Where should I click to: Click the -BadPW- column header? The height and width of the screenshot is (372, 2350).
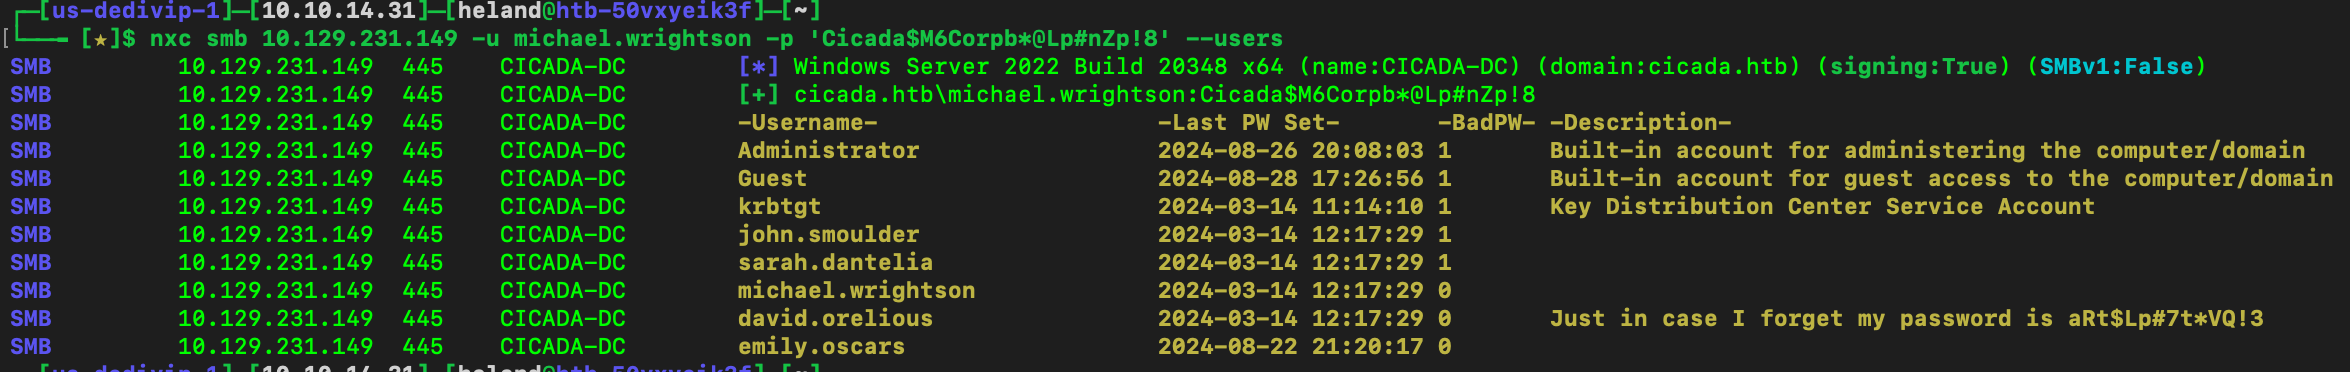(x=1486, y=122)
